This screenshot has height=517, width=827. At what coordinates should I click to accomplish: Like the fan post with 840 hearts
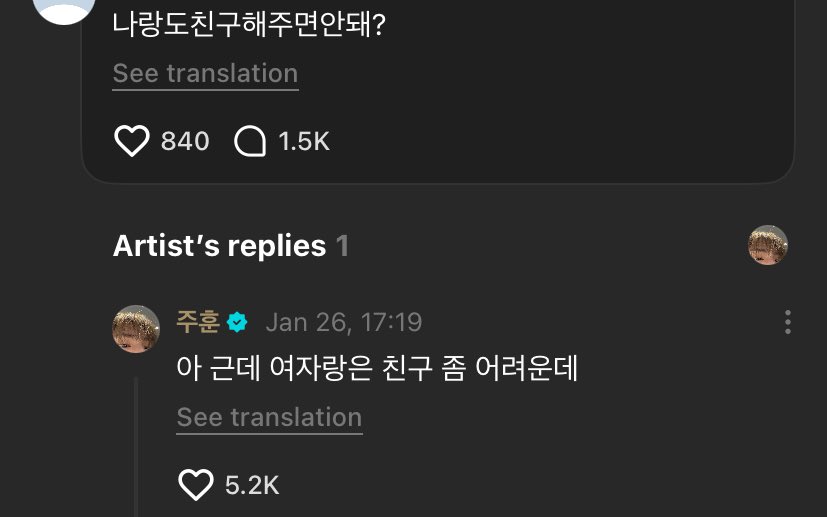pos(132,141)
